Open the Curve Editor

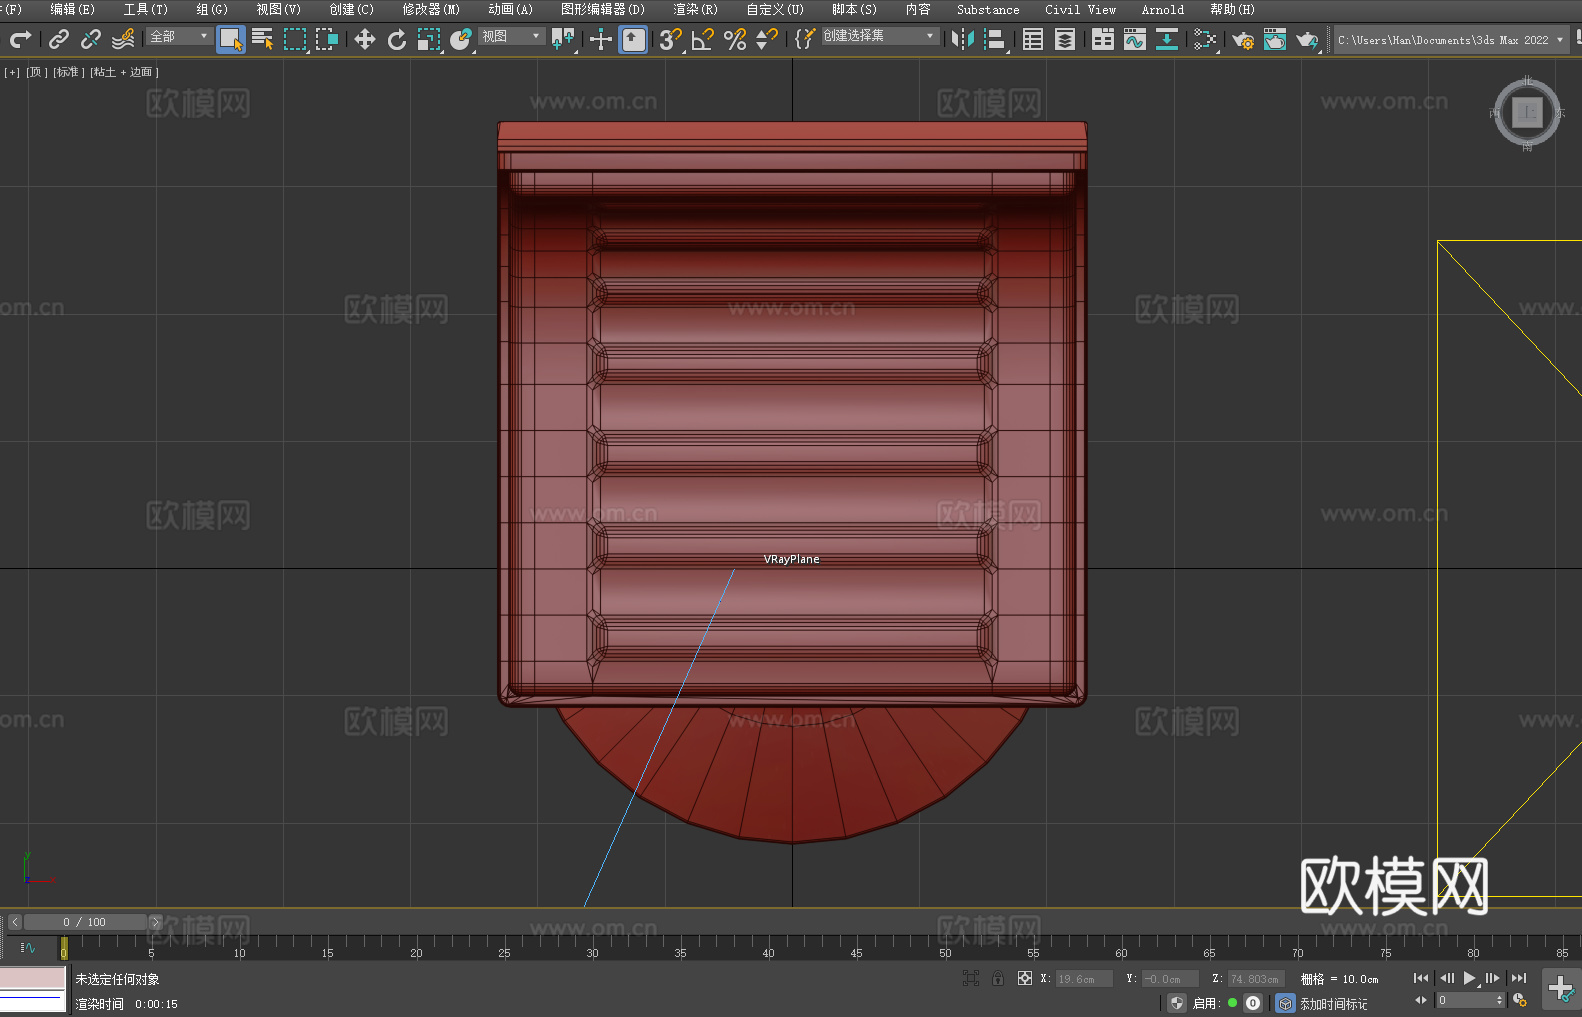(x=1135, y=39)
